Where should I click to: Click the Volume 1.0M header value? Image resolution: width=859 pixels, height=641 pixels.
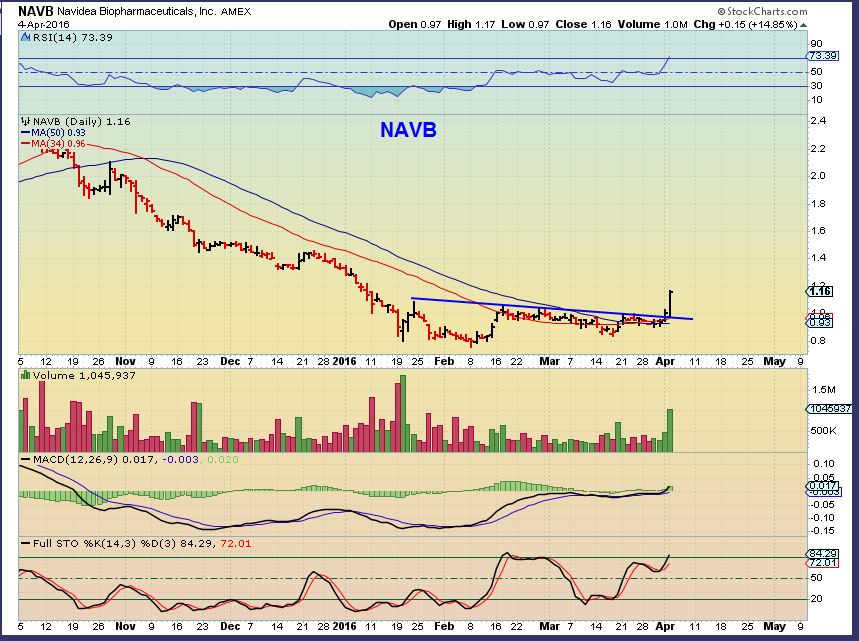[652, 24]
